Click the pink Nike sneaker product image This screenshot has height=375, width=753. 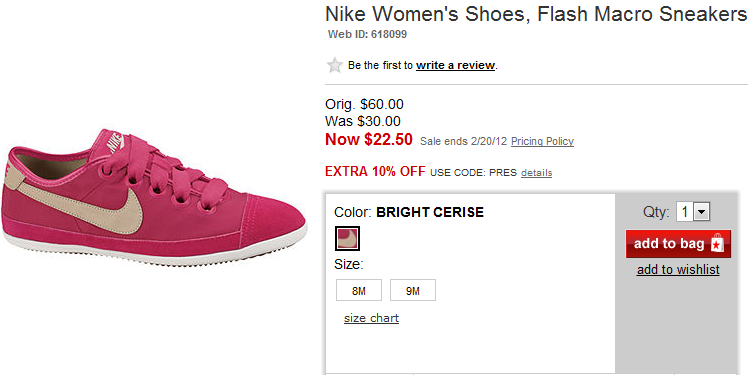(154, 197)
